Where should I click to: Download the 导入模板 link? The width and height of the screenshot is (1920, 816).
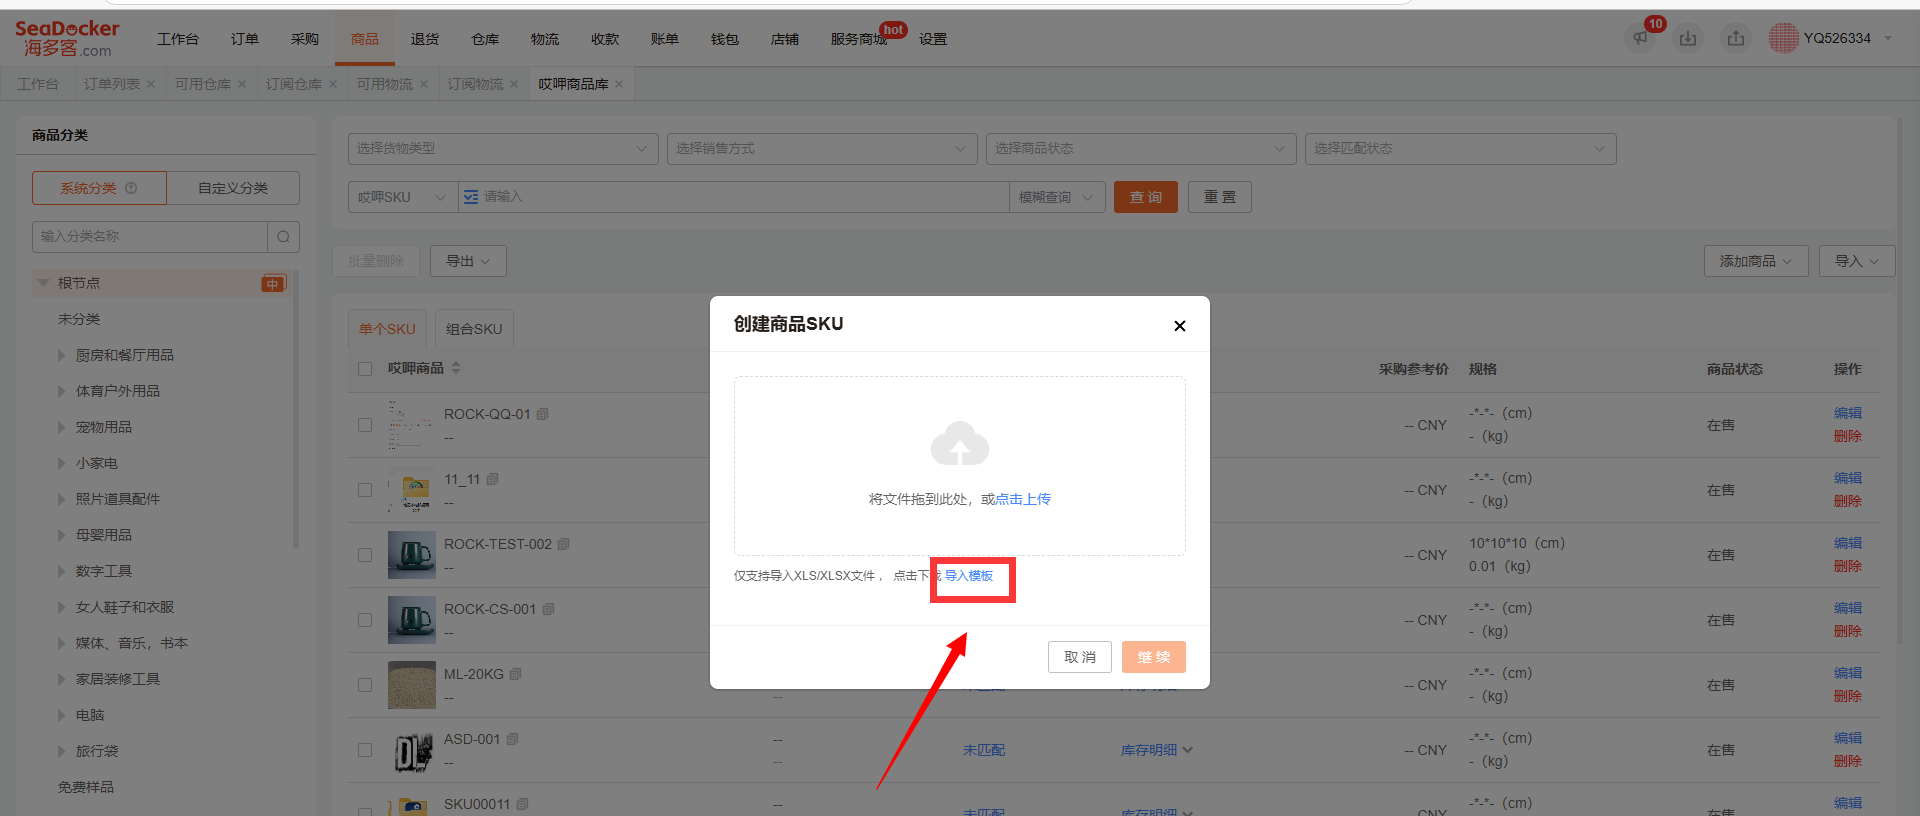click(x=969, y=576)
